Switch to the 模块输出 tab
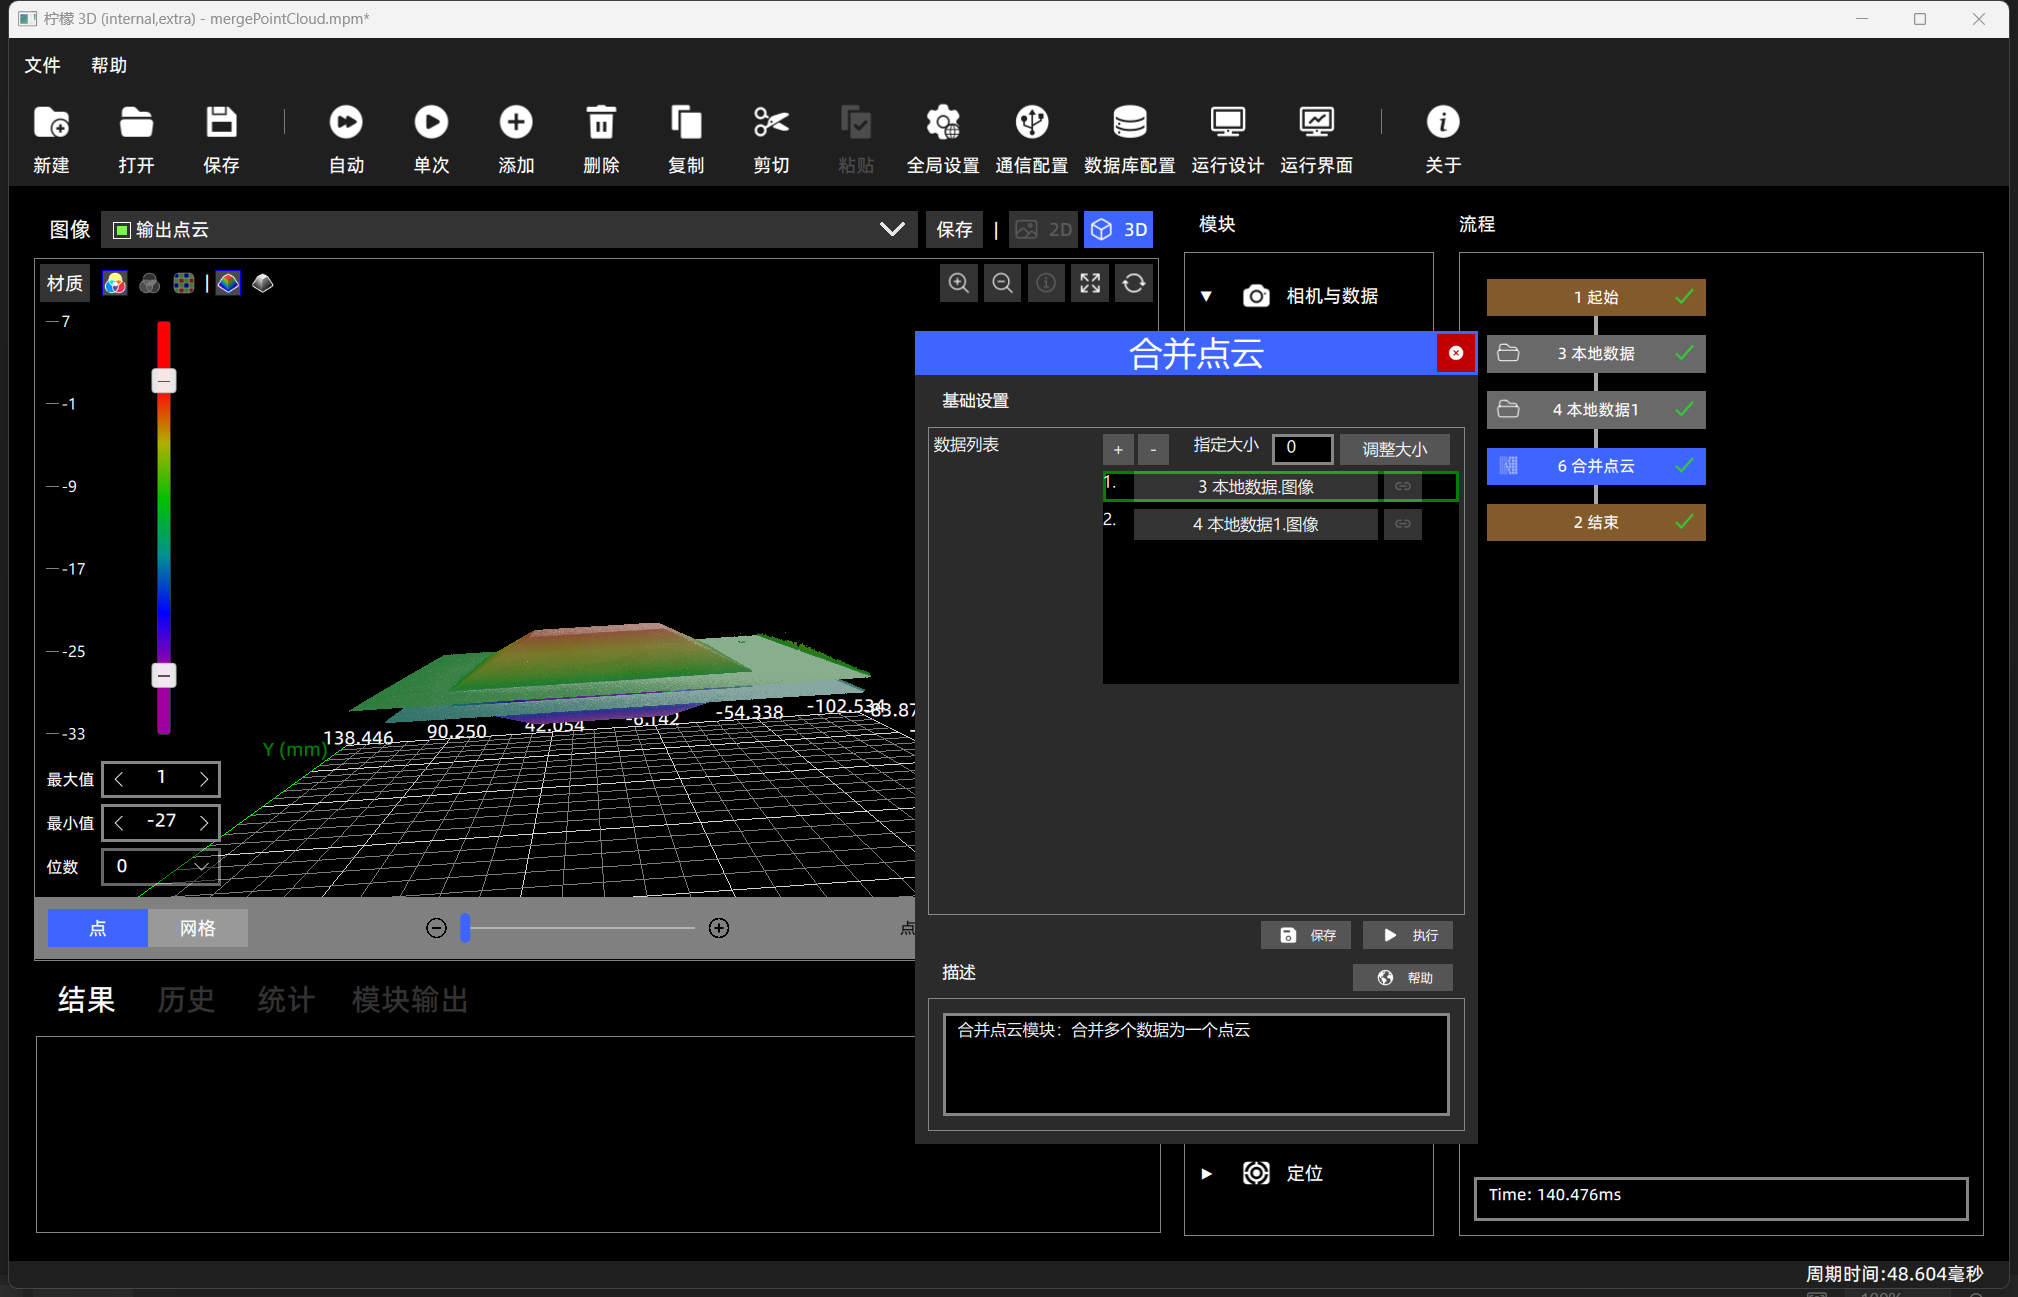 point(410,999)
